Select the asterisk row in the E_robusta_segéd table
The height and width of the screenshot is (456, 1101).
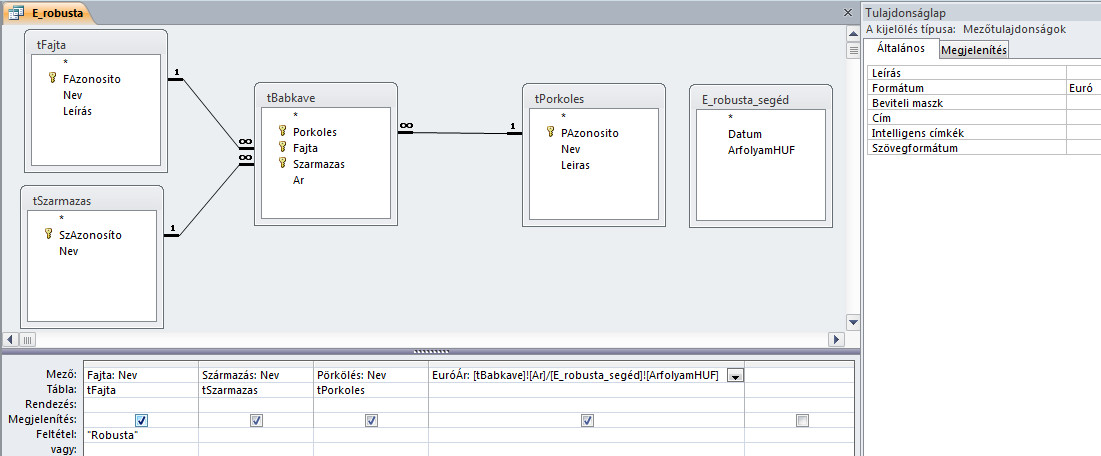point(730,117)
